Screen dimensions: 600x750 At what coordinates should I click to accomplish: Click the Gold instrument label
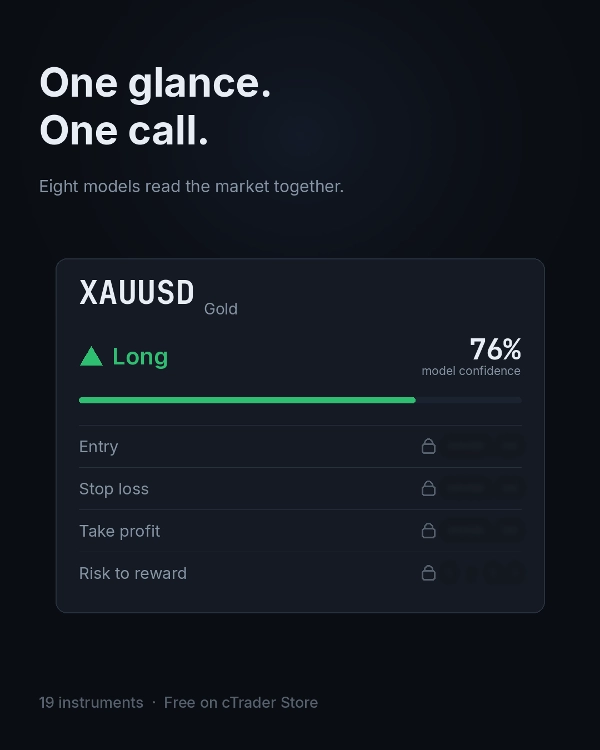(221, 309)
